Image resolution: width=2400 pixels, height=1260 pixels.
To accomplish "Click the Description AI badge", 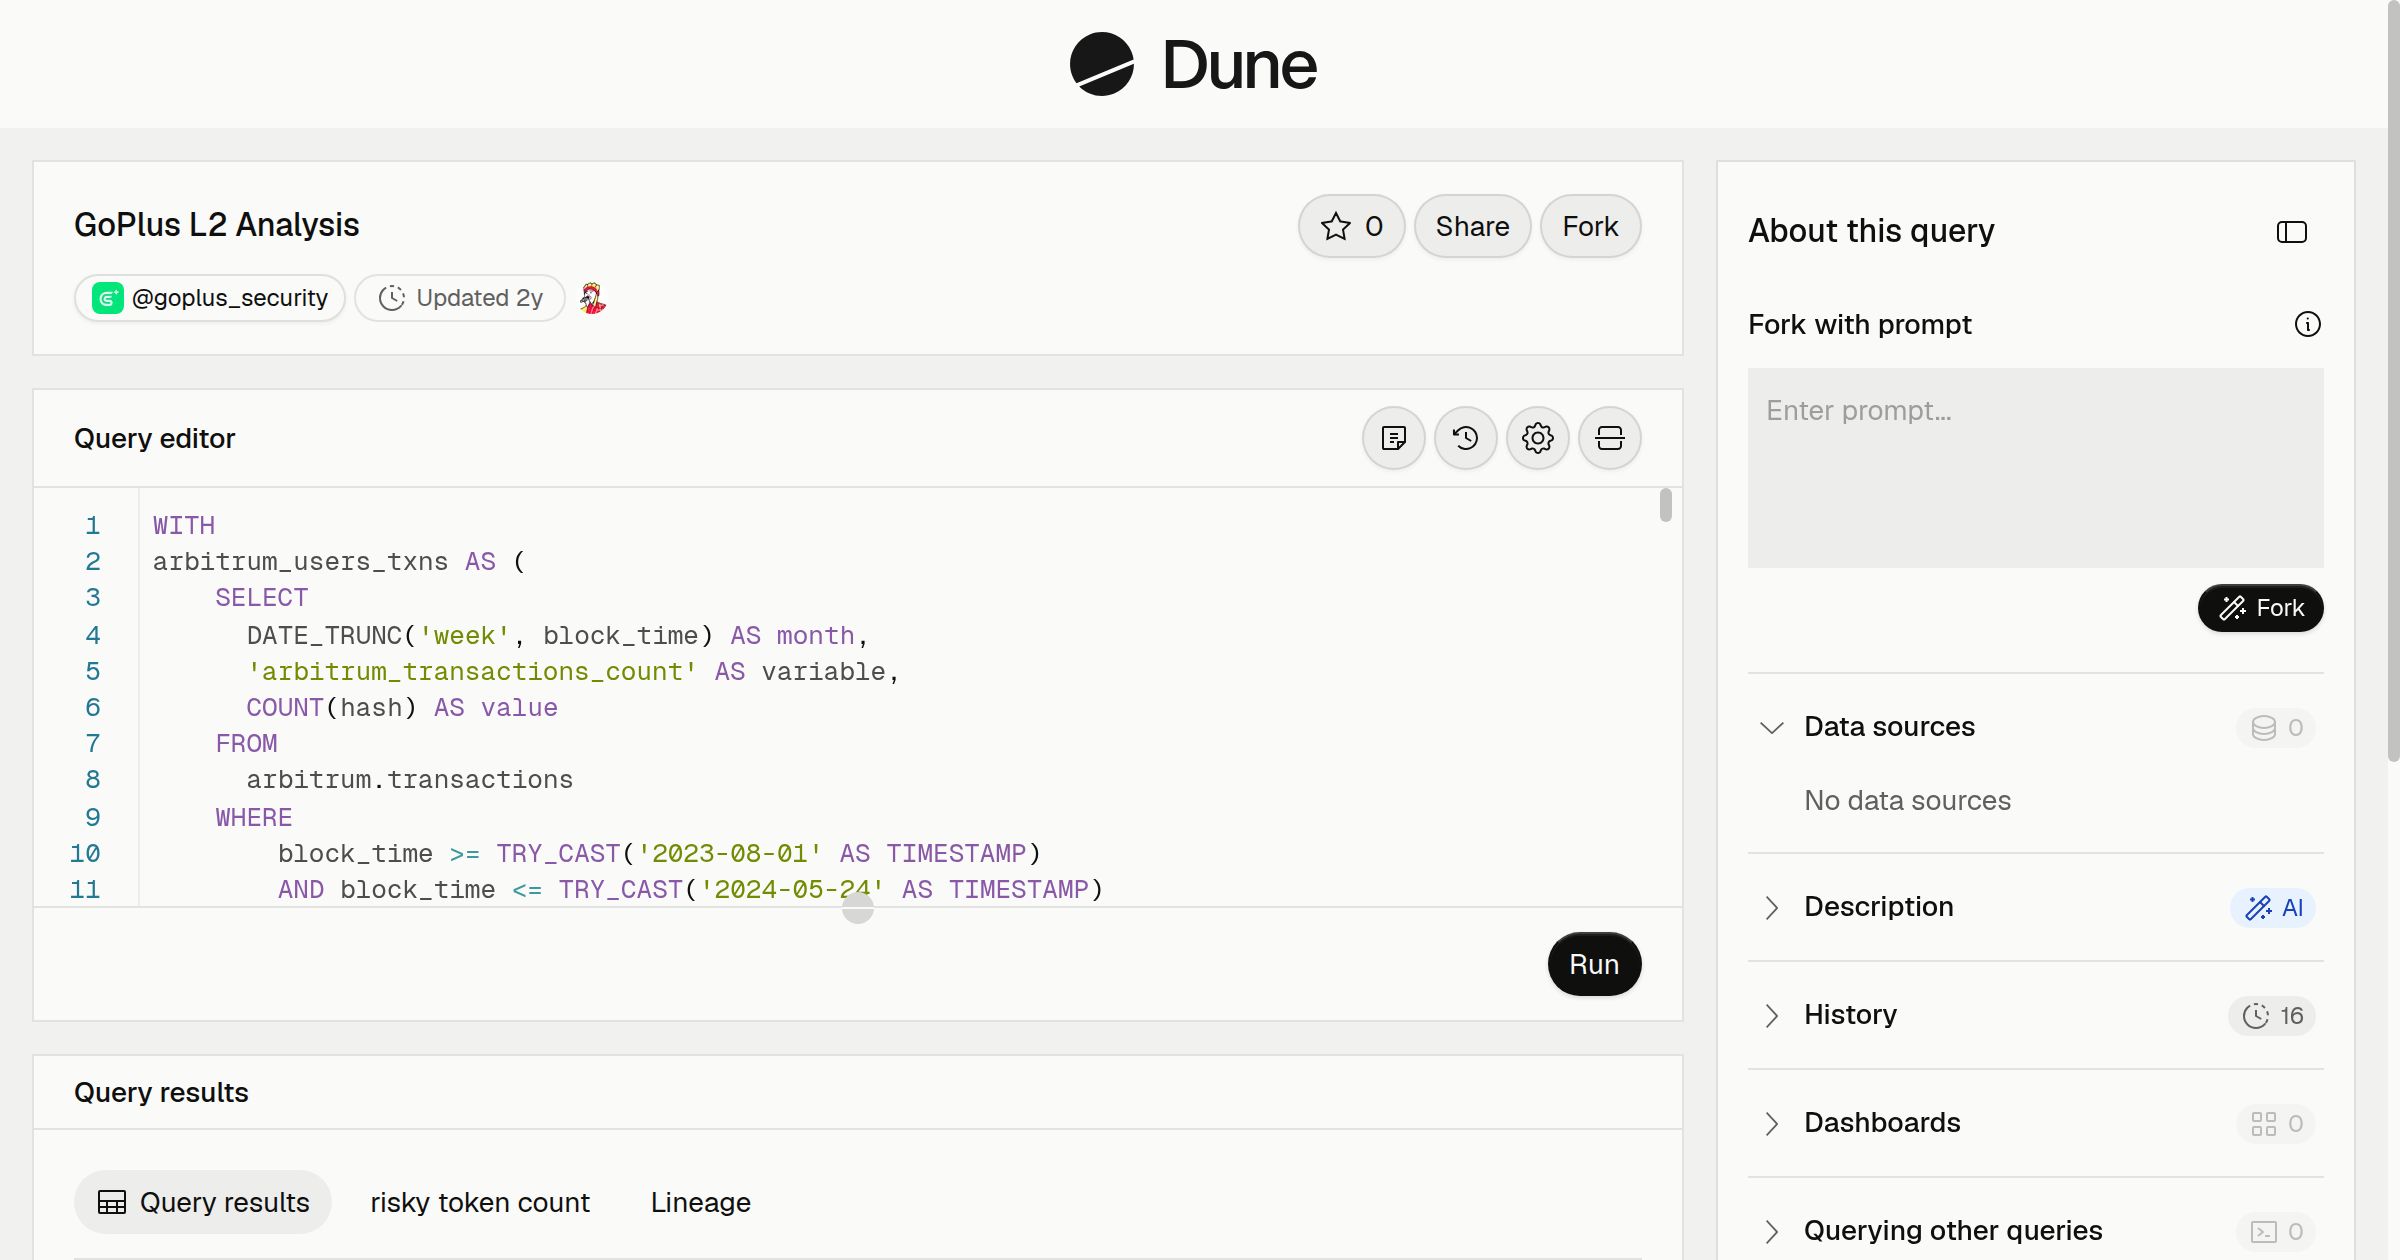I will (x=2272, y=907).
